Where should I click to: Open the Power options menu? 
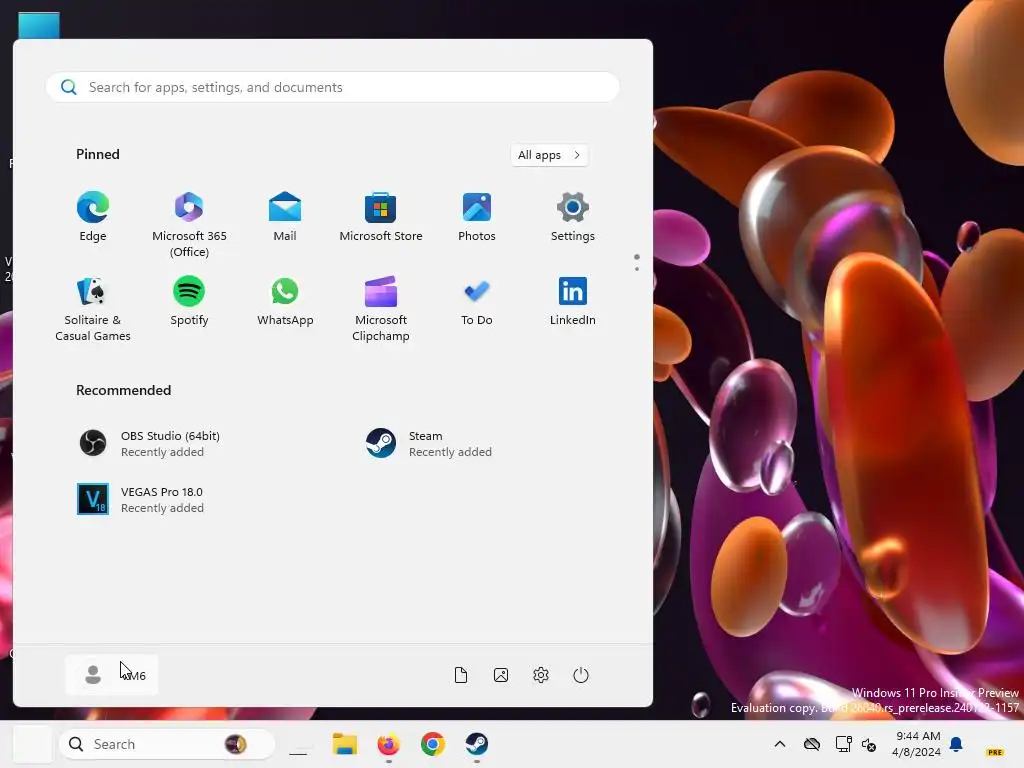(581, 675)
